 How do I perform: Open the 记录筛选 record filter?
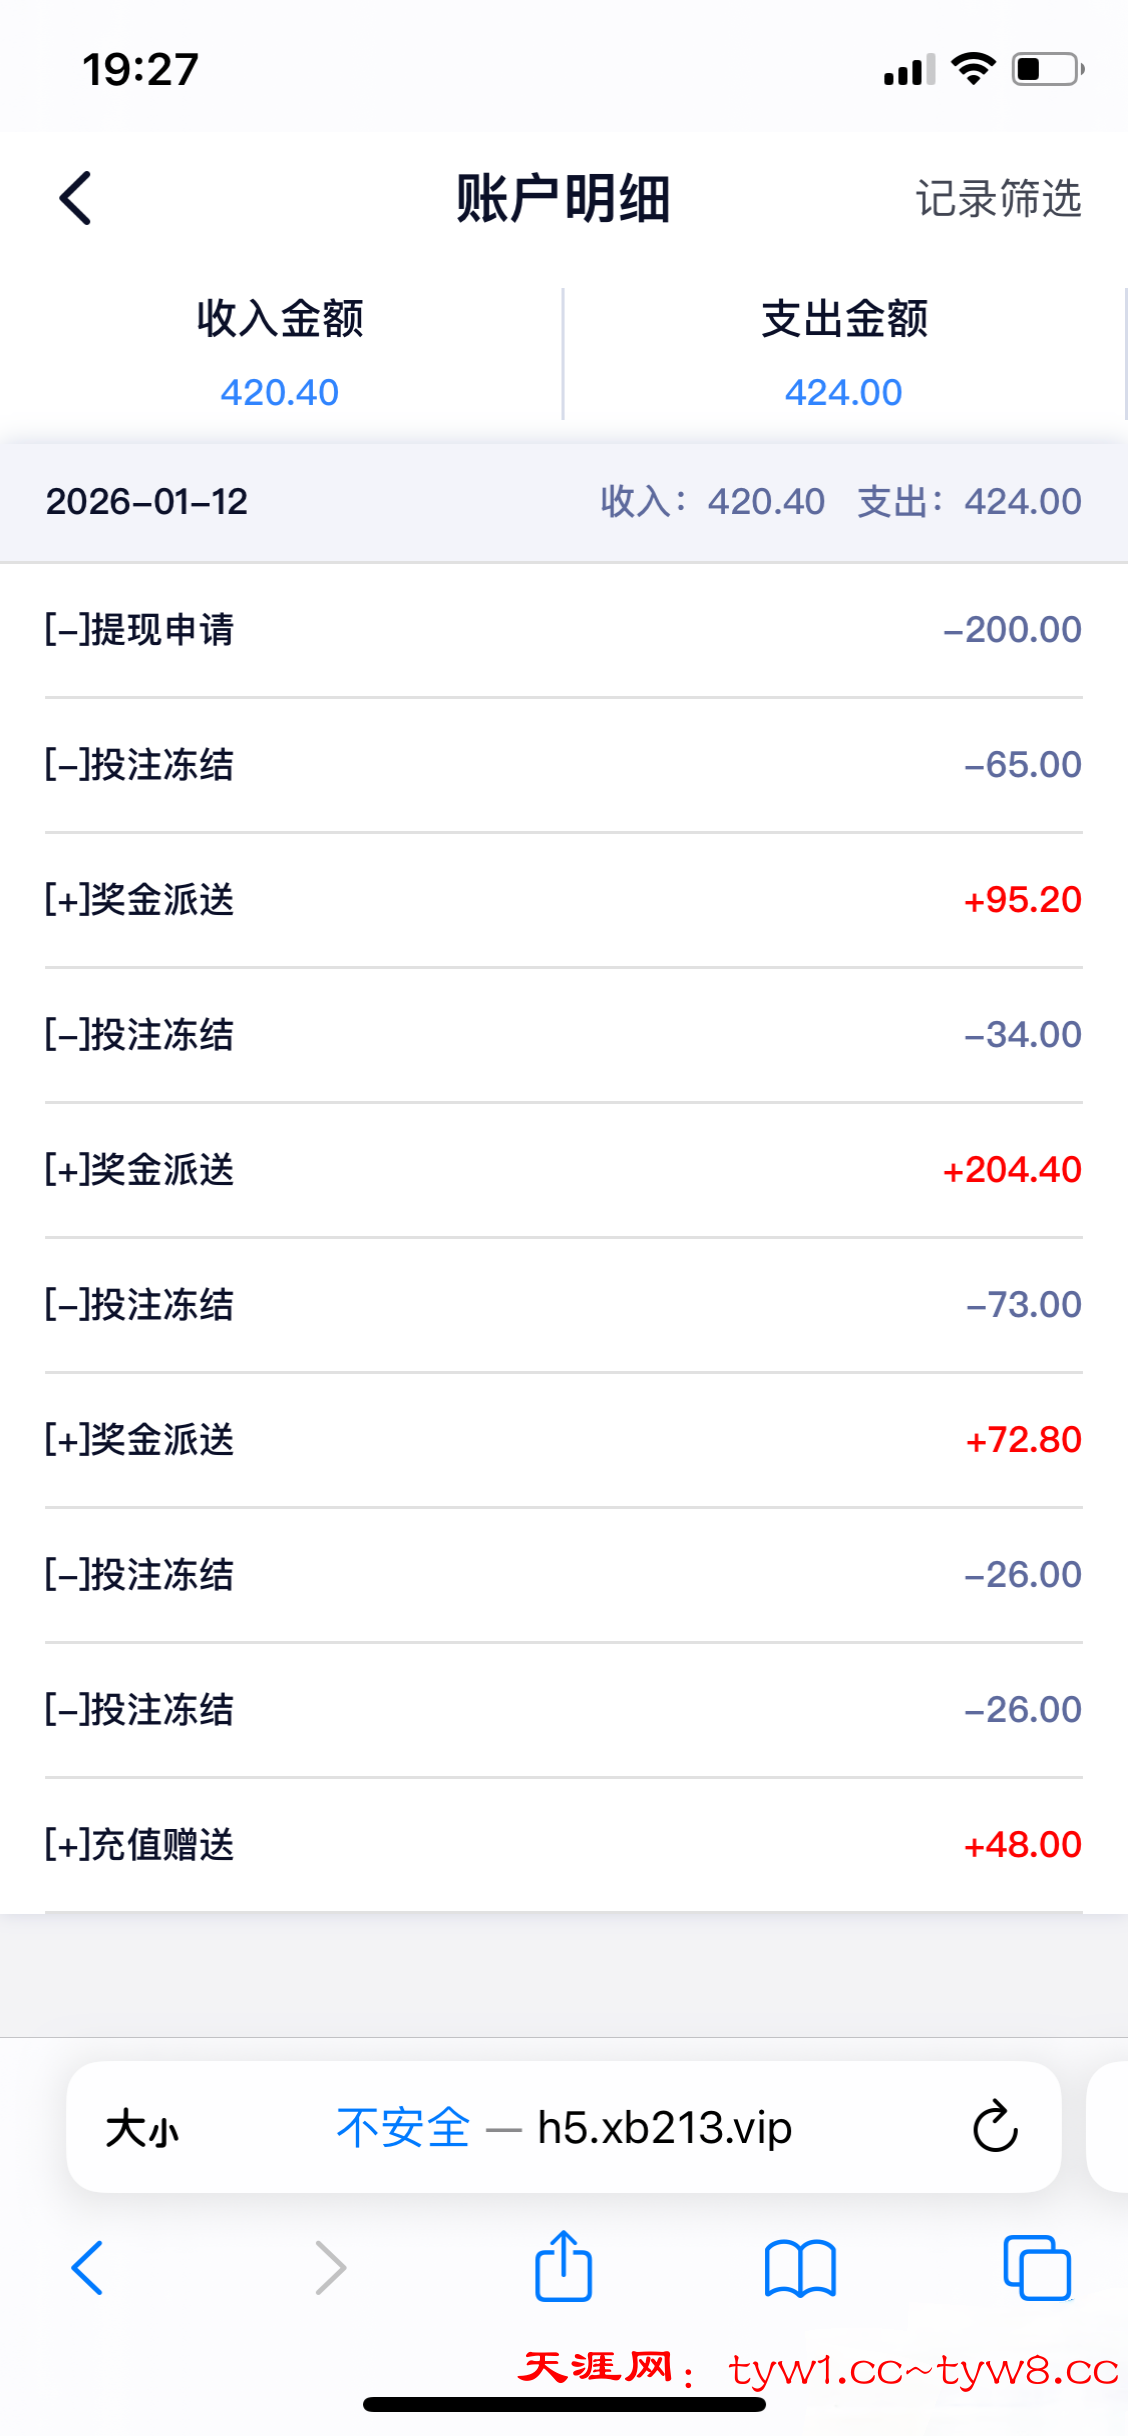(x=998, y=198)
